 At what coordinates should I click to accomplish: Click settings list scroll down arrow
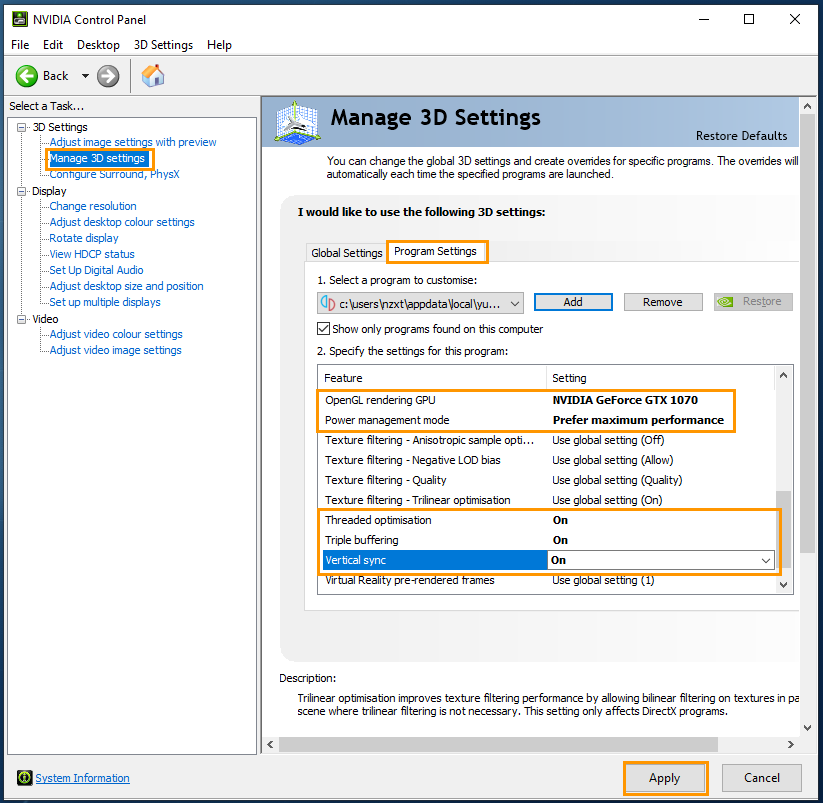pos(783,585)
